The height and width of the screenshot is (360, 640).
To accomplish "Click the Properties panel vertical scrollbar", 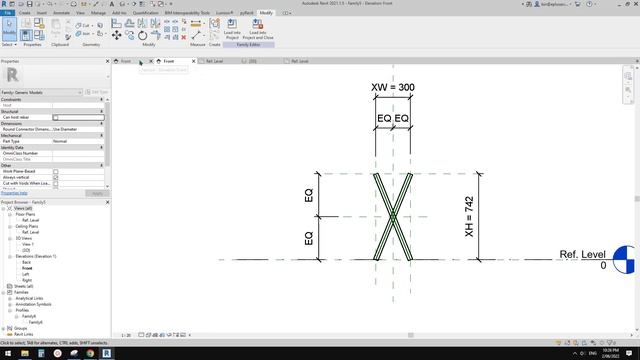I will tap(107, 135).
